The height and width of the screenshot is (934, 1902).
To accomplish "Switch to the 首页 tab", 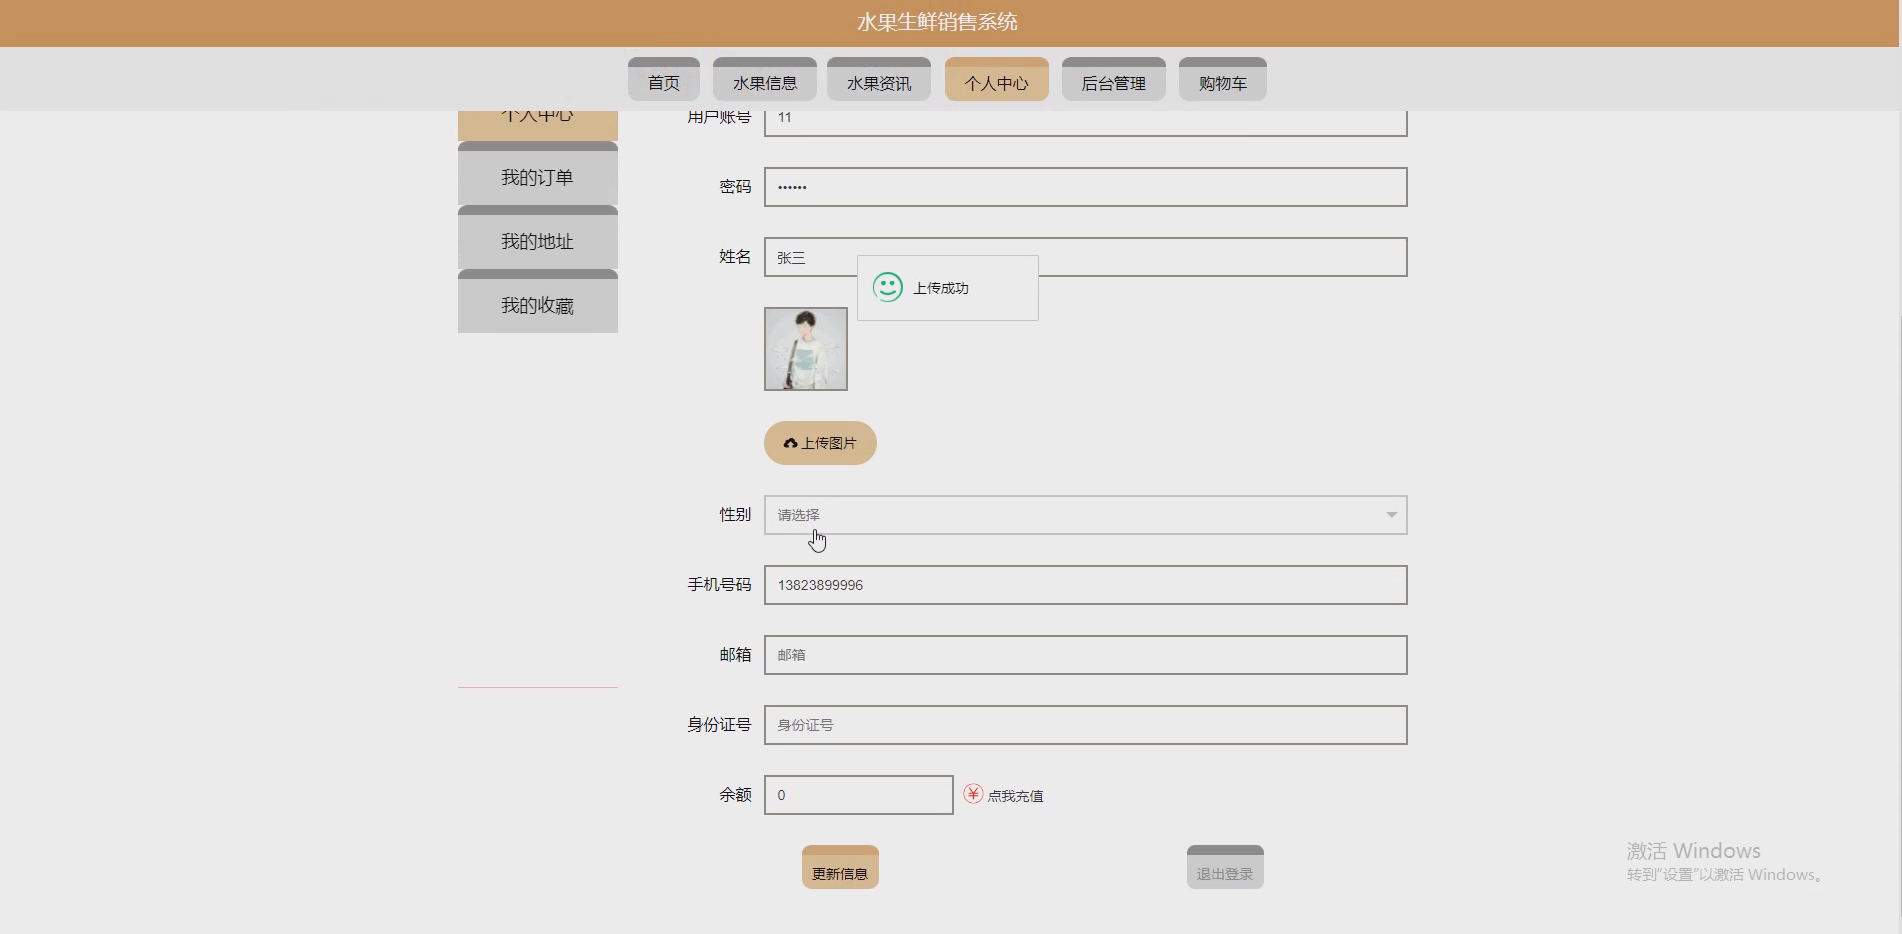I will coord(663,80).
